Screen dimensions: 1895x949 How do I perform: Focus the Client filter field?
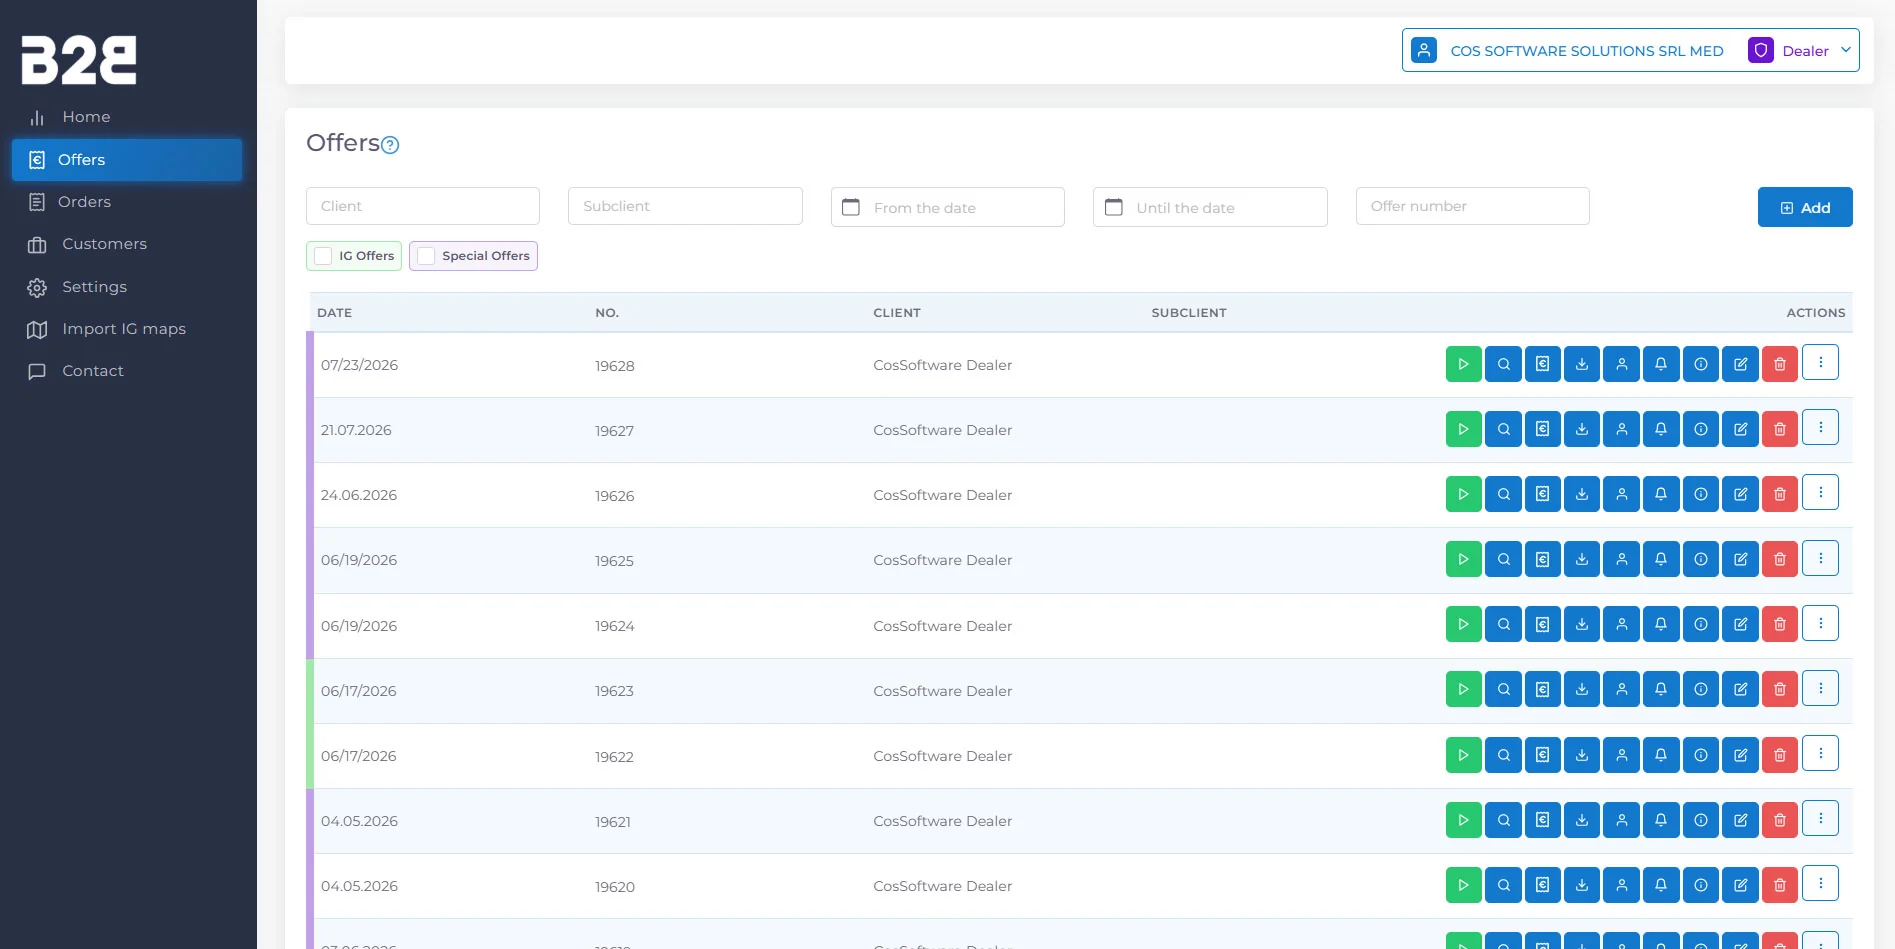coord(423,206)
